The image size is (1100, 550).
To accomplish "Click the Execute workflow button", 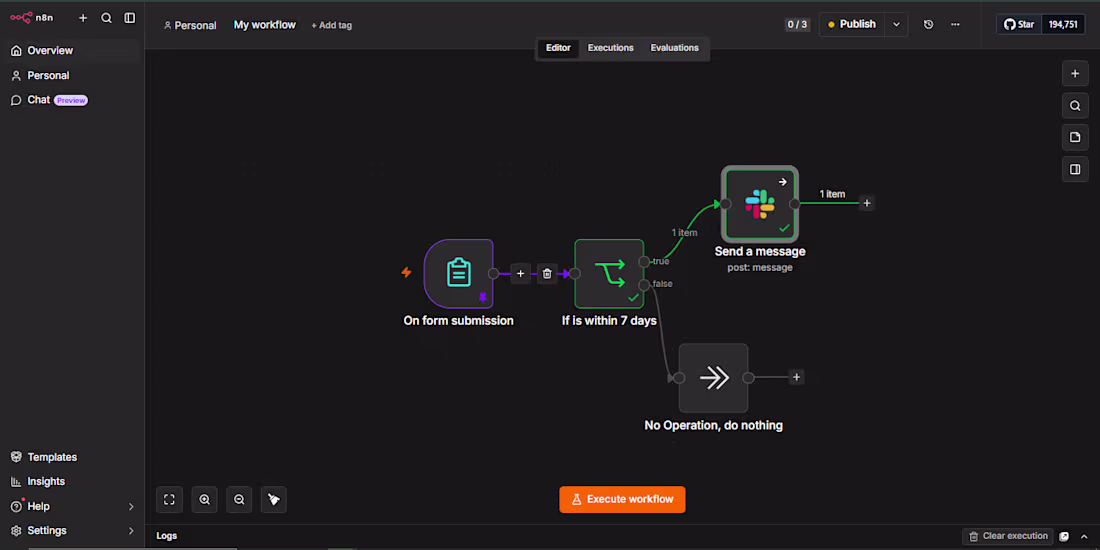I will pos(622,499).
